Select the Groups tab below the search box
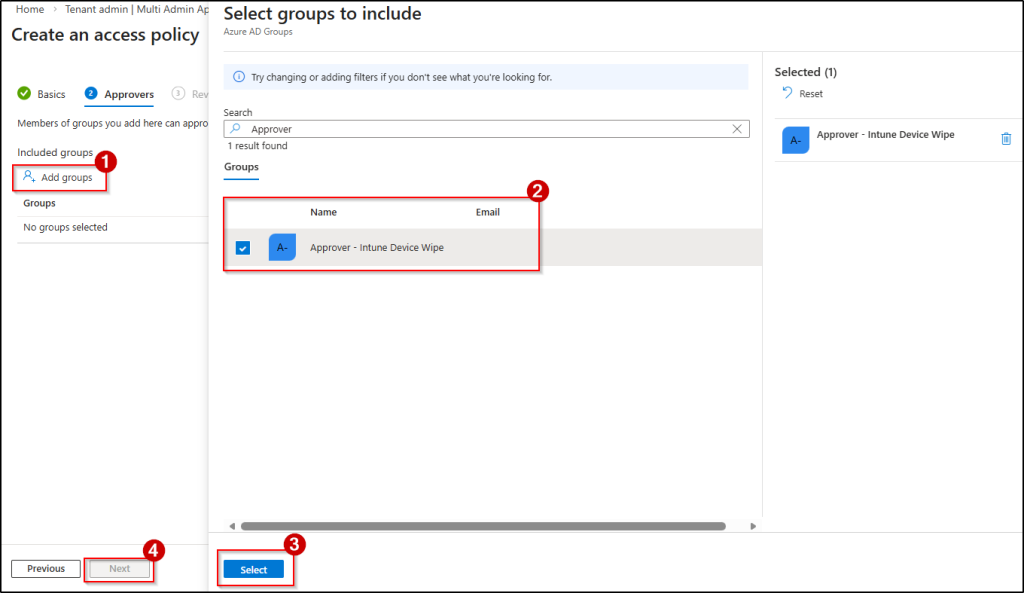Screen dimensions: 1024x593 pos(240,168)
